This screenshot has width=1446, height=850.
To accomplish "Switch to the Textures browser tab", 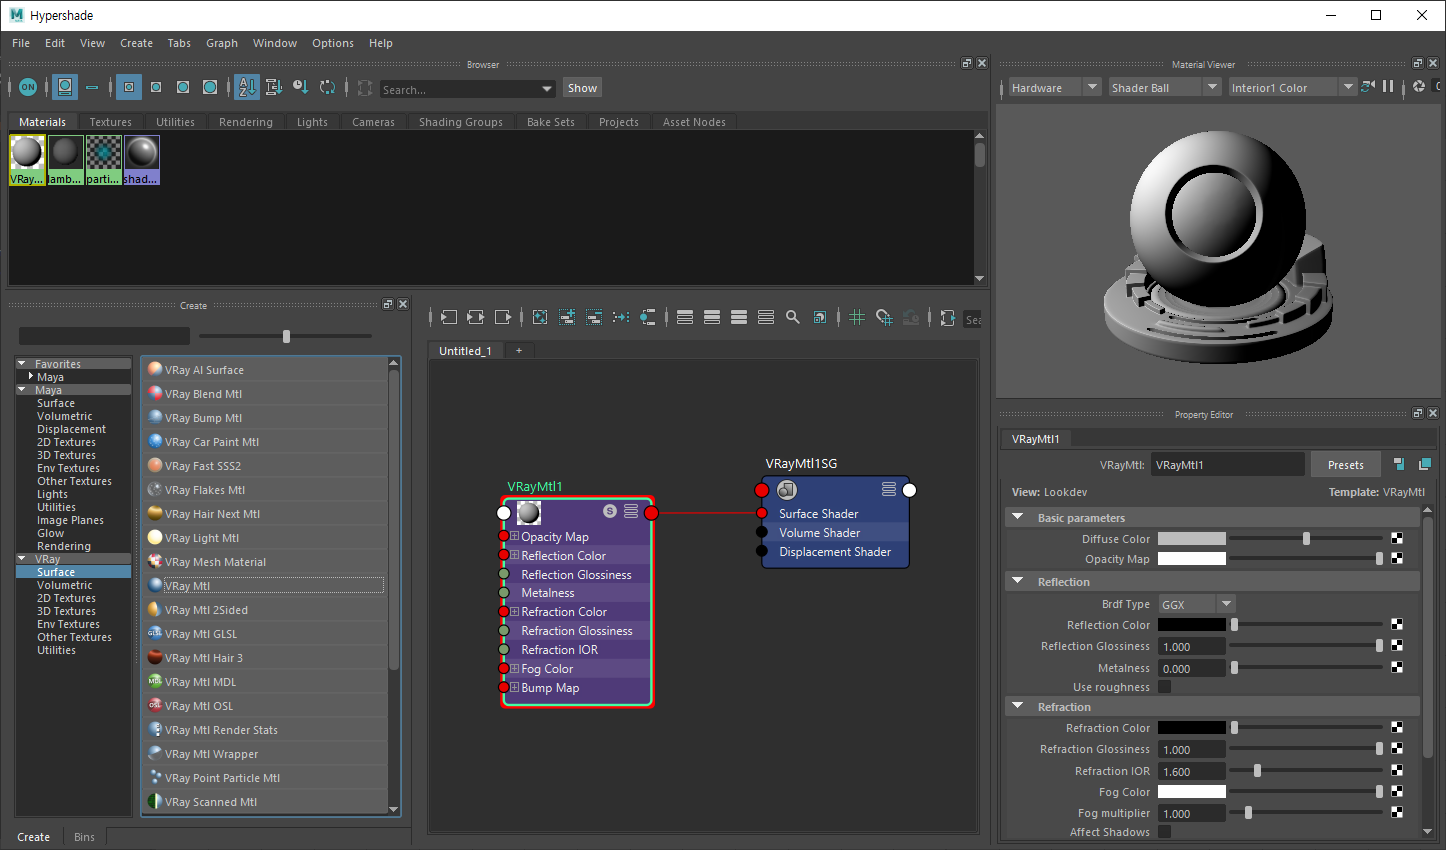I will [x=111, y=122].
